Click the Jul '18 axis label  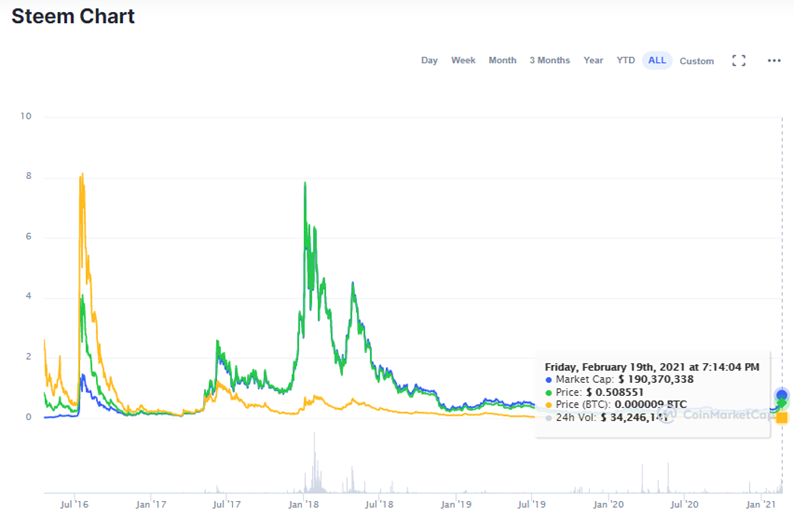click(379, 504)
